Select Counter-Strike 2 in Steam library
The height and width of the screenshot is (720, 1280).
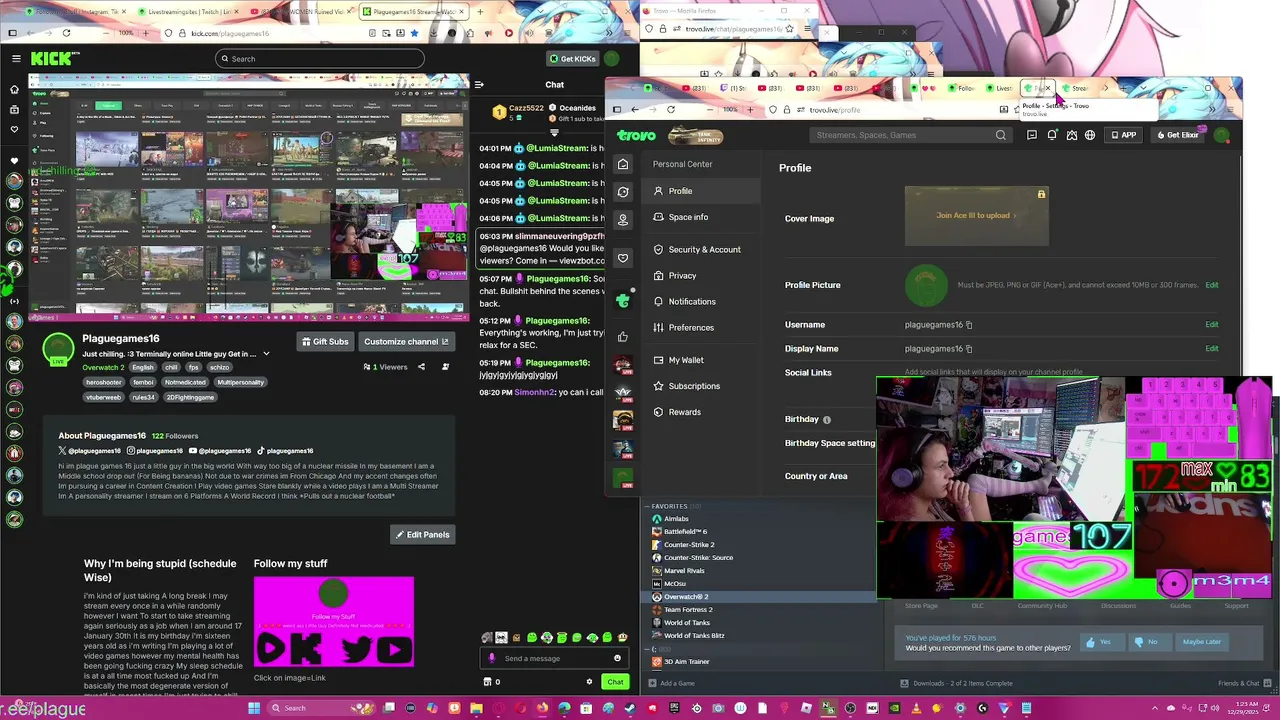[689, 545]
